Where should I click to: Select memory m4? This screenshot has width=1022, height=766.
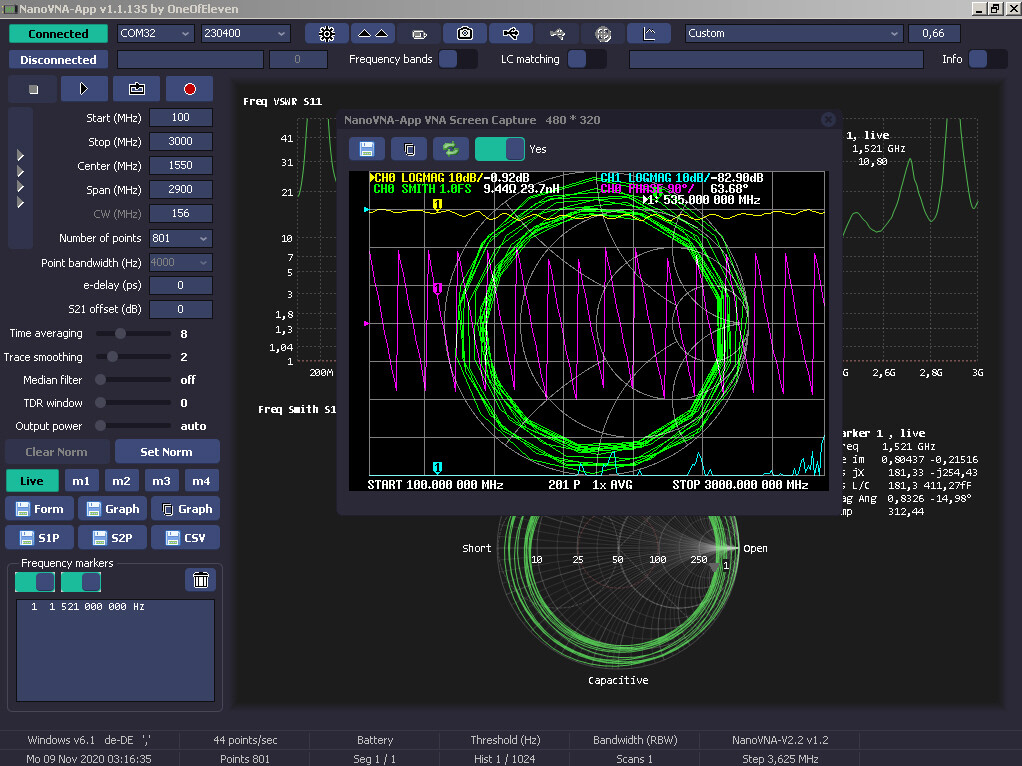[201, 481]
